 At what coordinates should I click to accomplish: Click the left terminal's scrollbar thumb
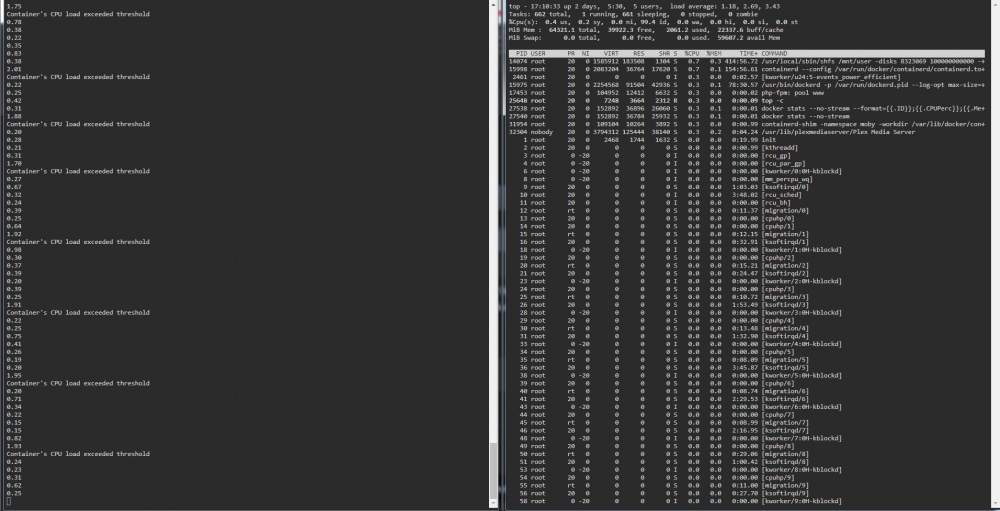[493, 471]
